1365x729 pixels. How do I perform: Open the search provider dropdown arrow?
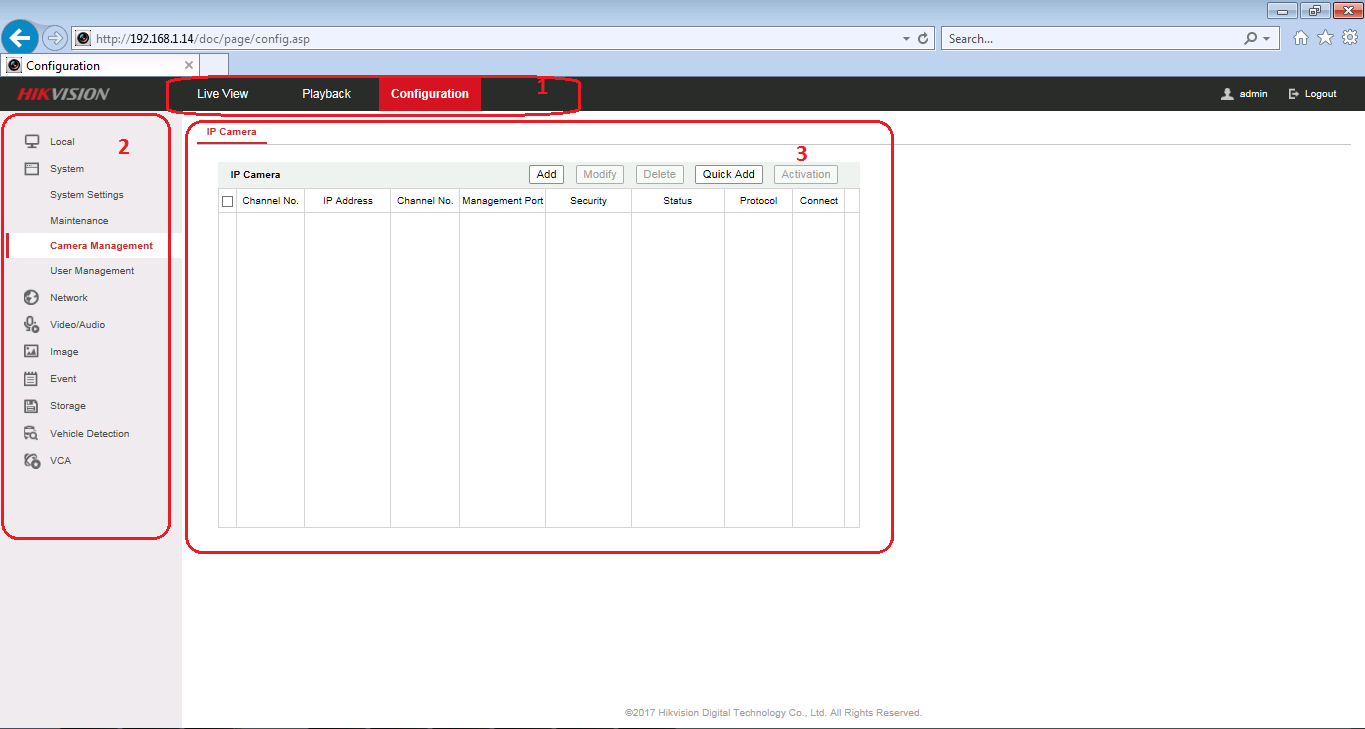[1267, 39]
